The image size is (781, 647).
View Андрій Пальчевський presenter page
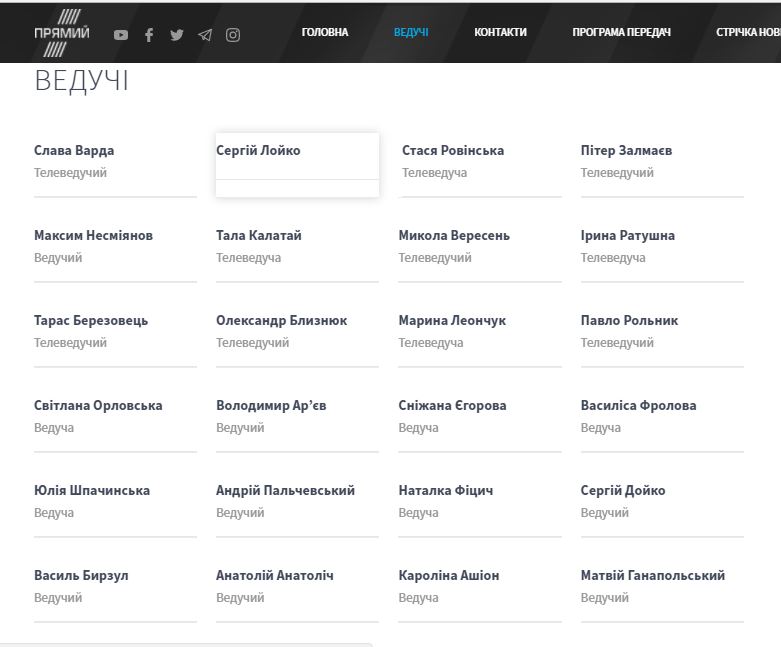pos(285,491)
